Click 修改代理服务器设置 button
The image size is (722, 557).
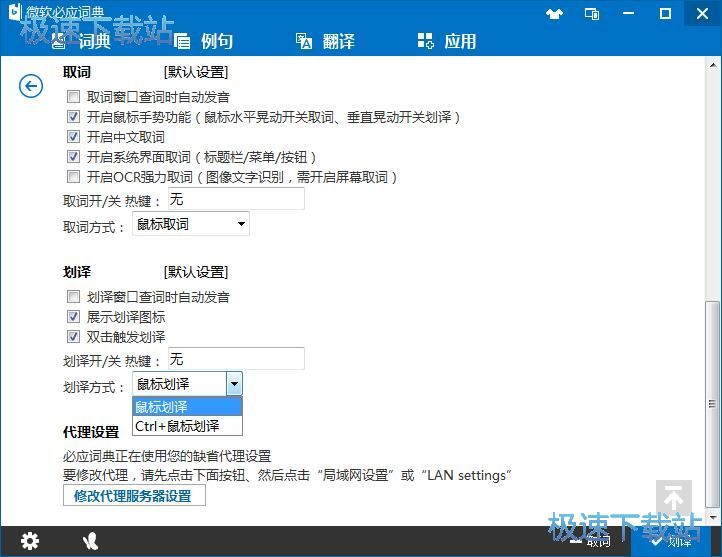click(134, 496)
